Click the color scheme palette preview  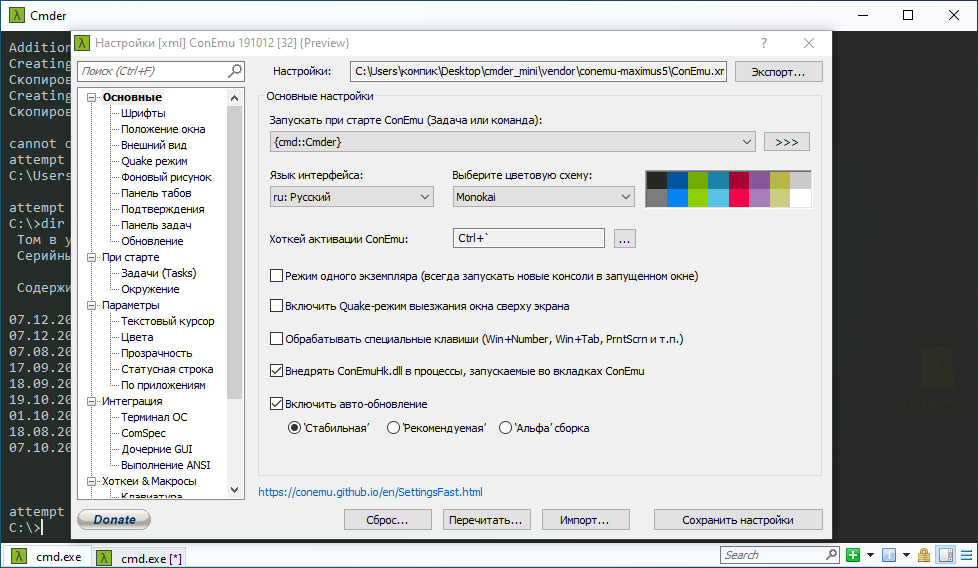[728, 189]
